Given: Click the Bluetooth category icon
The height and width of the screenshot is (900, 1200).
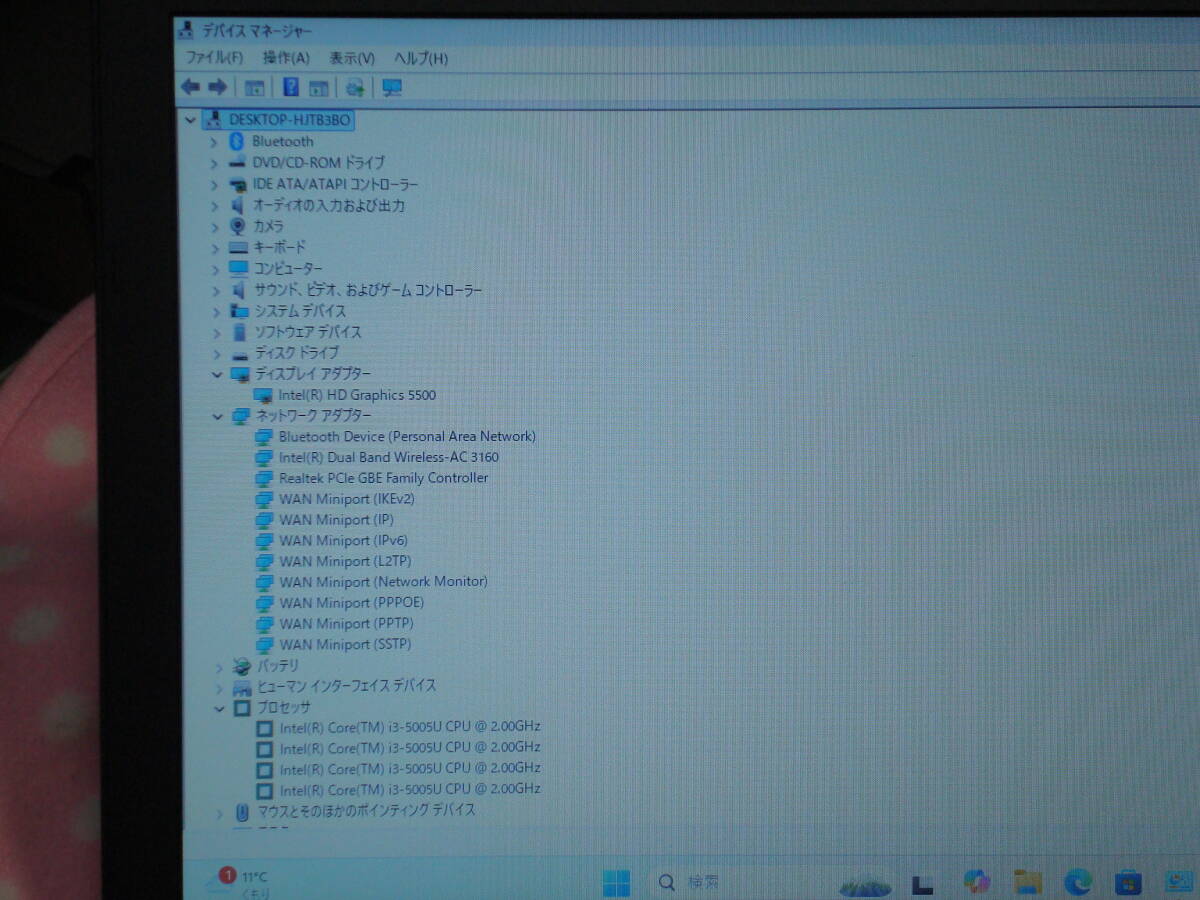Looking at the screenshot, I should 237,141.
